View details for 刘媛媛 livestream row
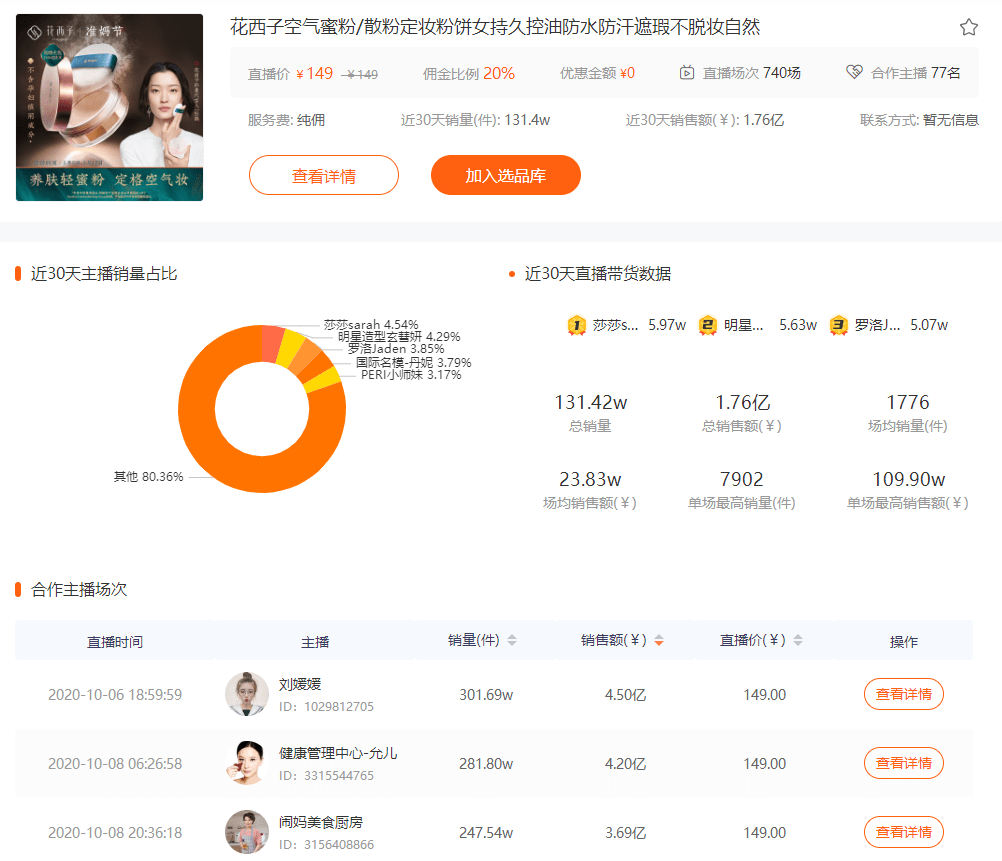 (903, 694)
